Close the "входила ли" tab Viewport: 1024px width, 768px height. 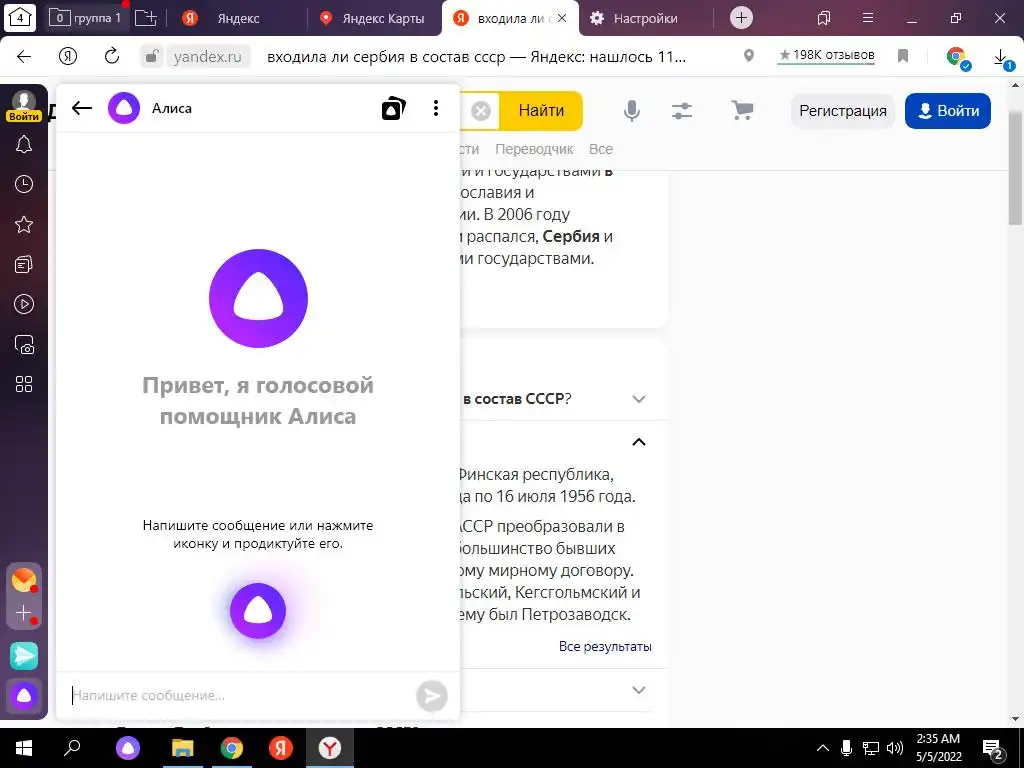(562, 18)
